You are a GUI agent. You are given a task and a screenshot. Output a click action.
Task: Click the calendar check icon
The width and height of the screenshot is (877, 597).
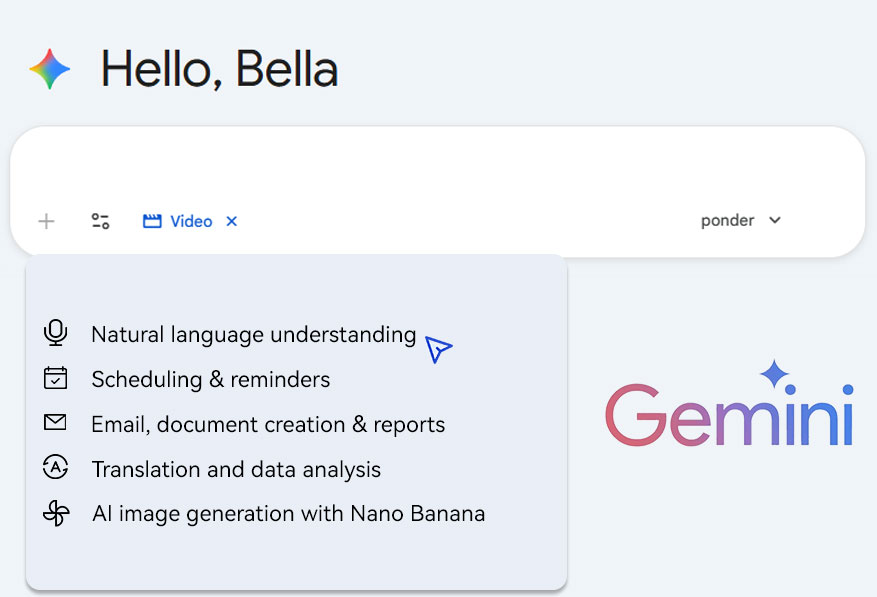tap(56, 378)
